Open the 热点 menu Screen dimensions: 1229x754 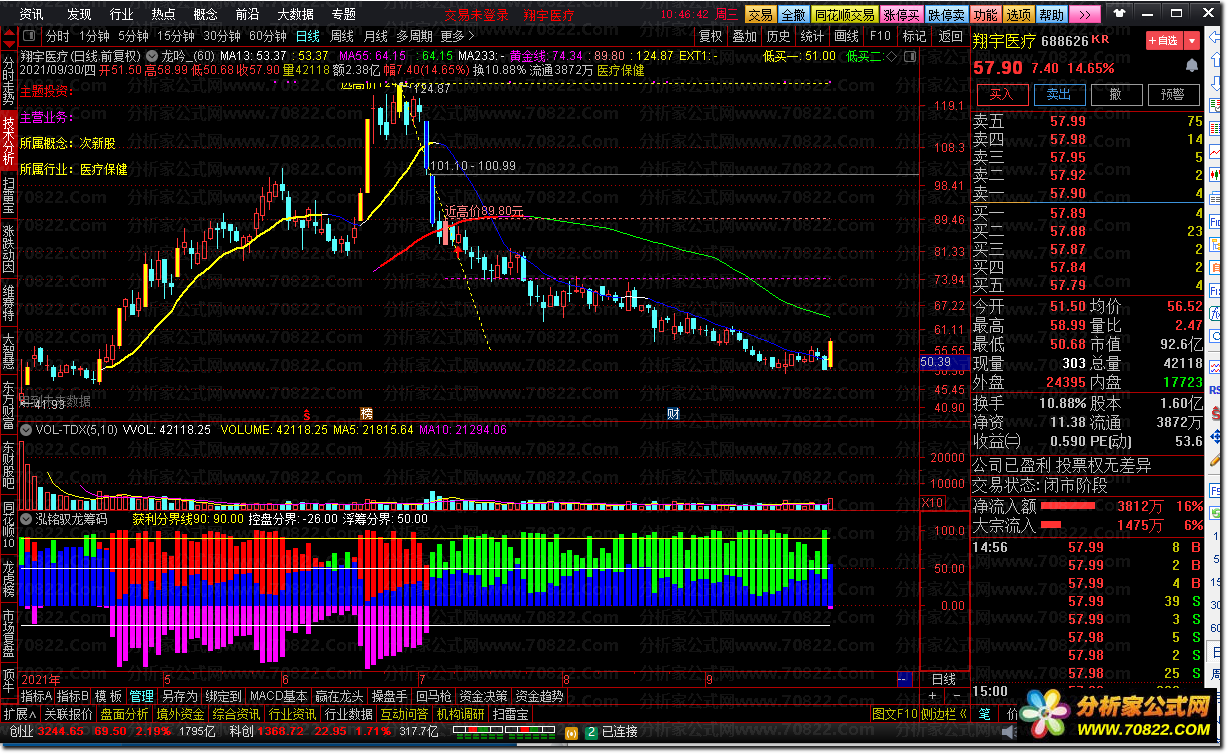point(163,15)
